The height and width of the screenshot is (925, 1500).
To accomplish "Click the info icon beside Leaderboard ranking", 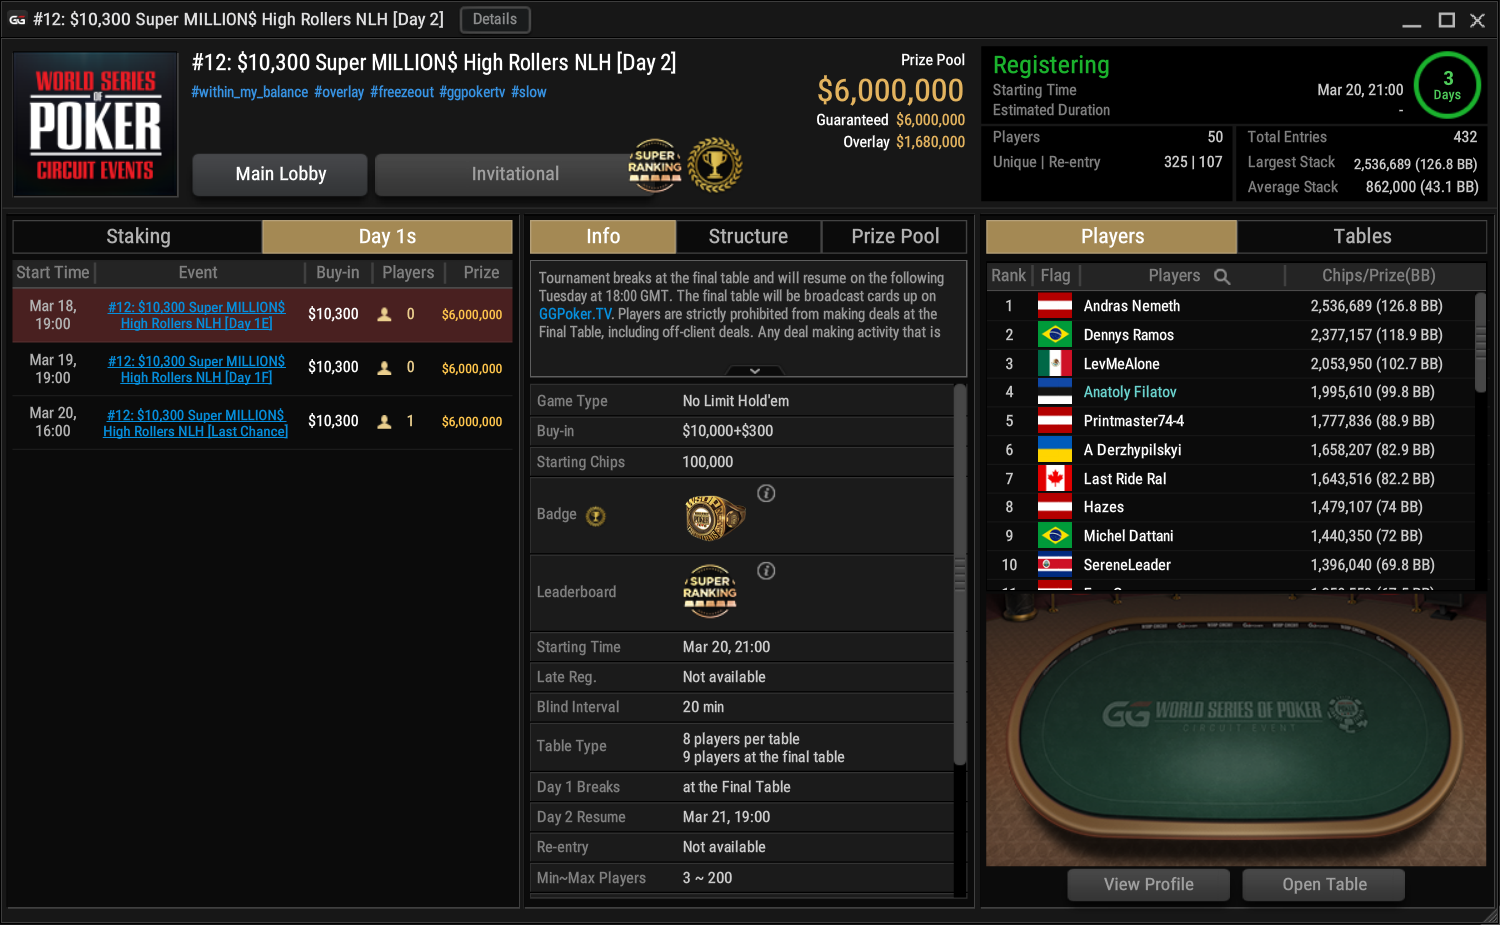I will pyautogui.click(x=766, y=571).
